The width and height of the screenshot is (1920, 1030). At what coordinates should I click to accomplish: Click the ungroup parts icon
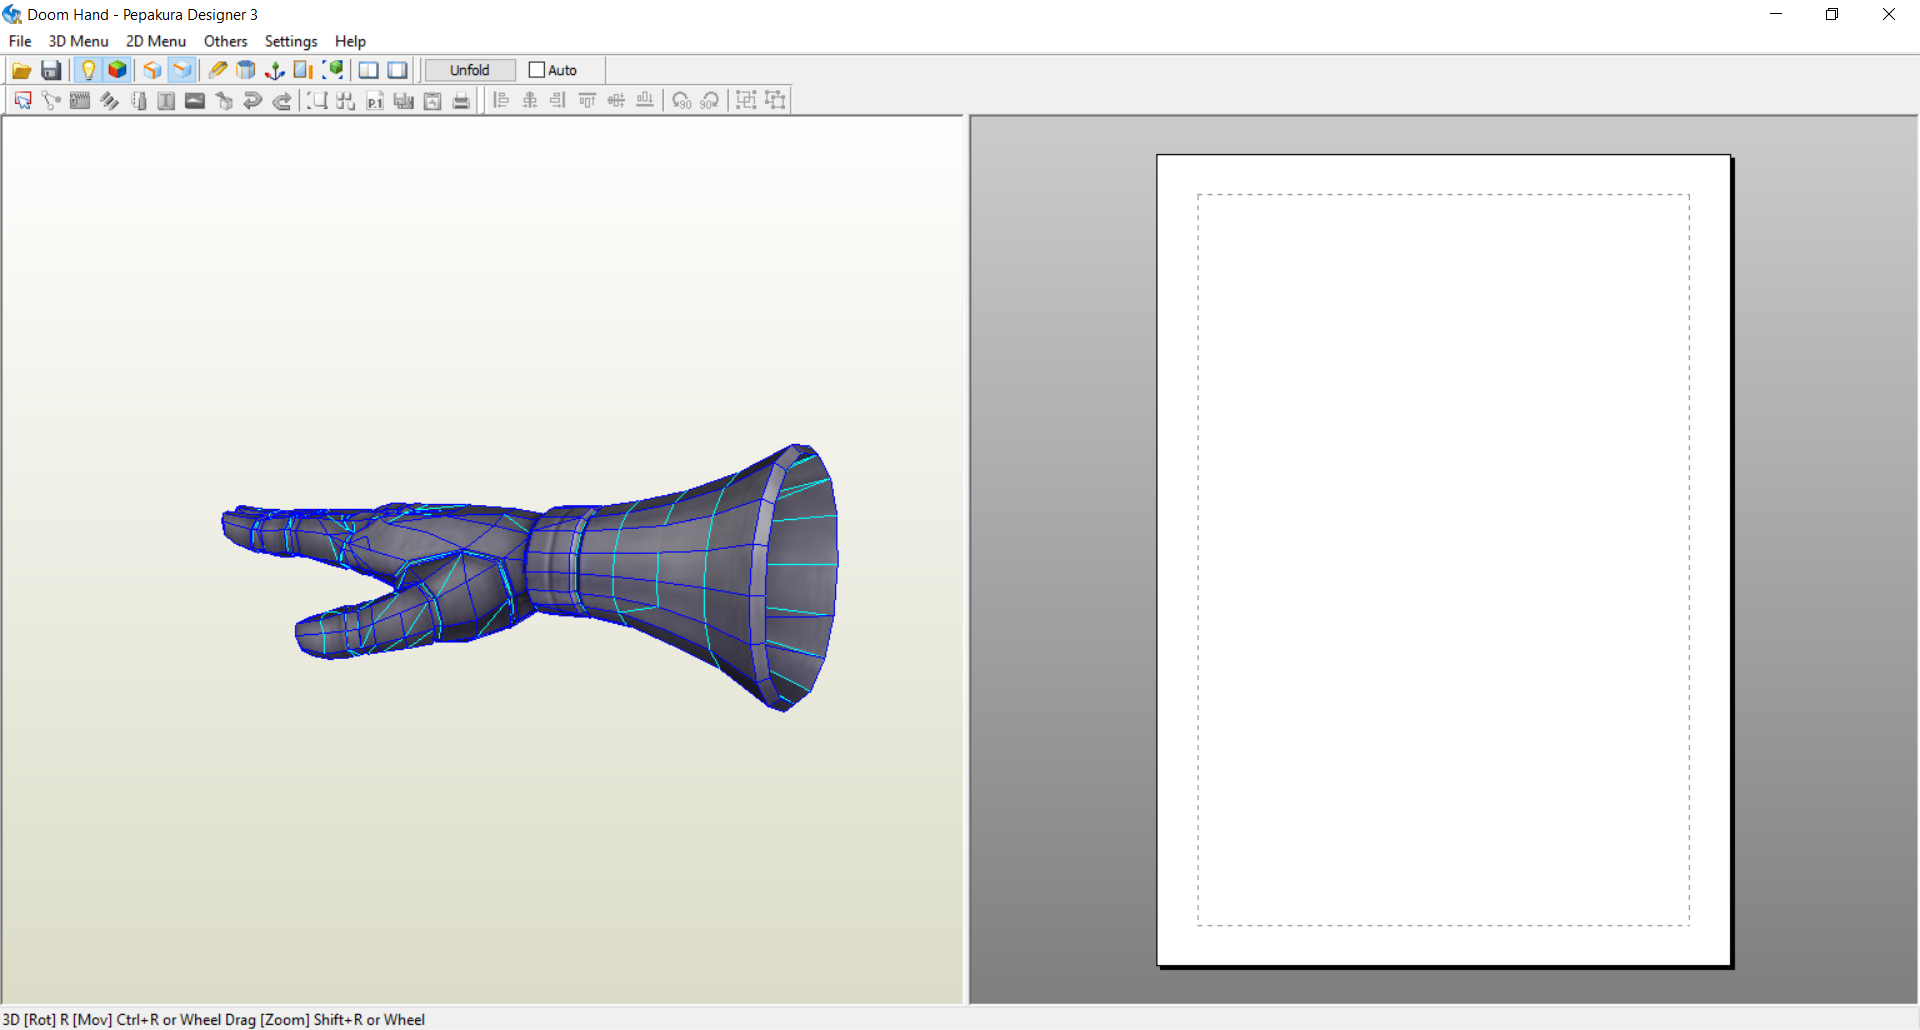tap(775, 100)
